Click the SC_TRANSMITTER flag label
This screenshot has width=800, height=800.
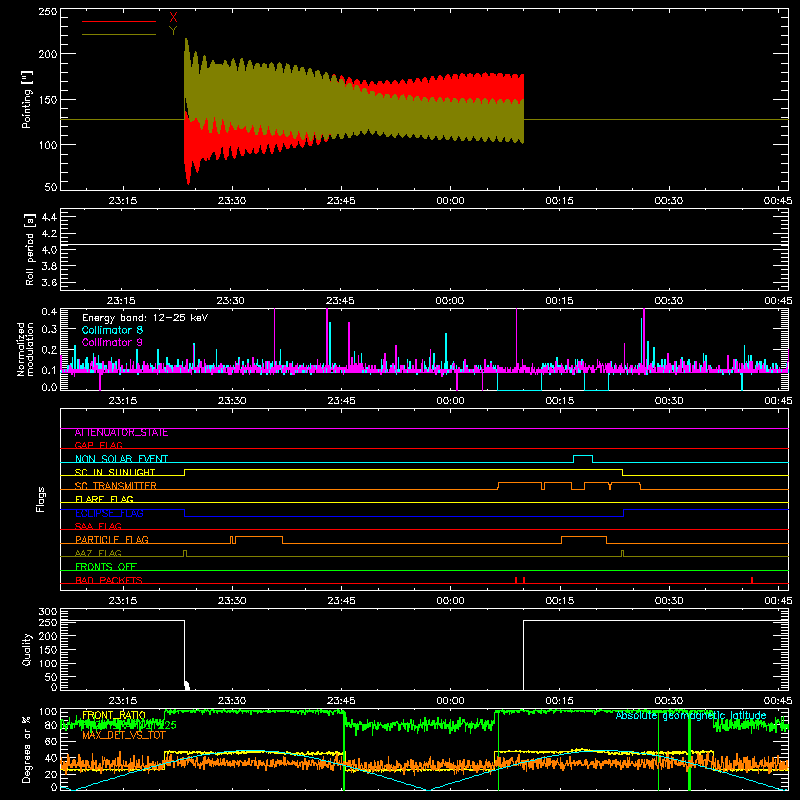(x=116, y=486)
